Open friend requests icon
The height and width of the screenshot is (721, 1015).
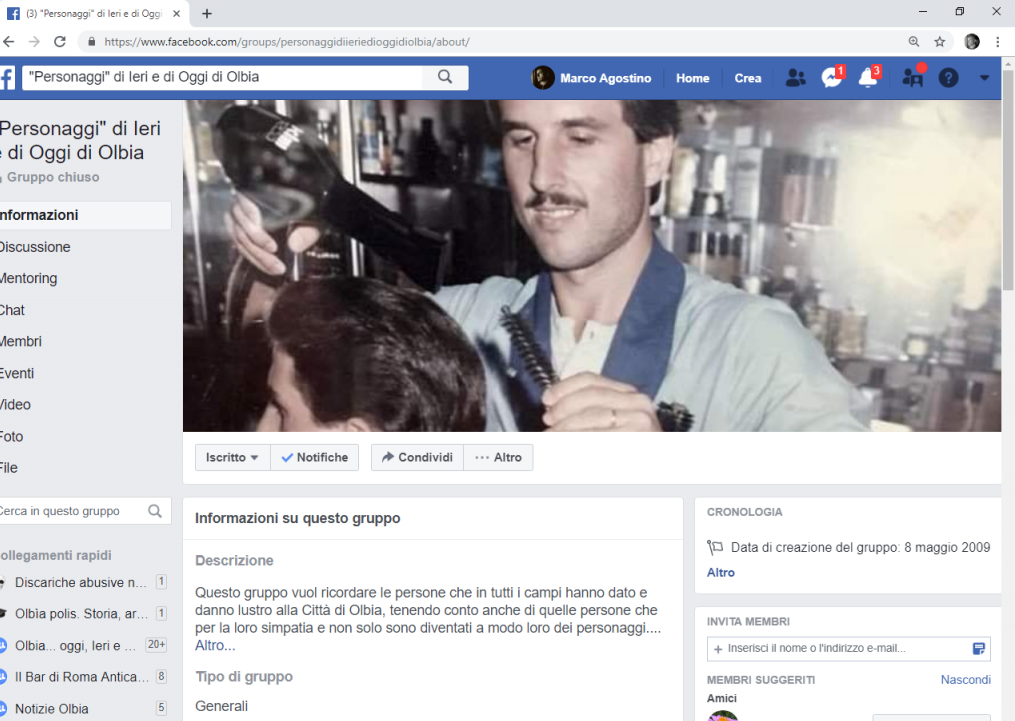tap(795, 78)
